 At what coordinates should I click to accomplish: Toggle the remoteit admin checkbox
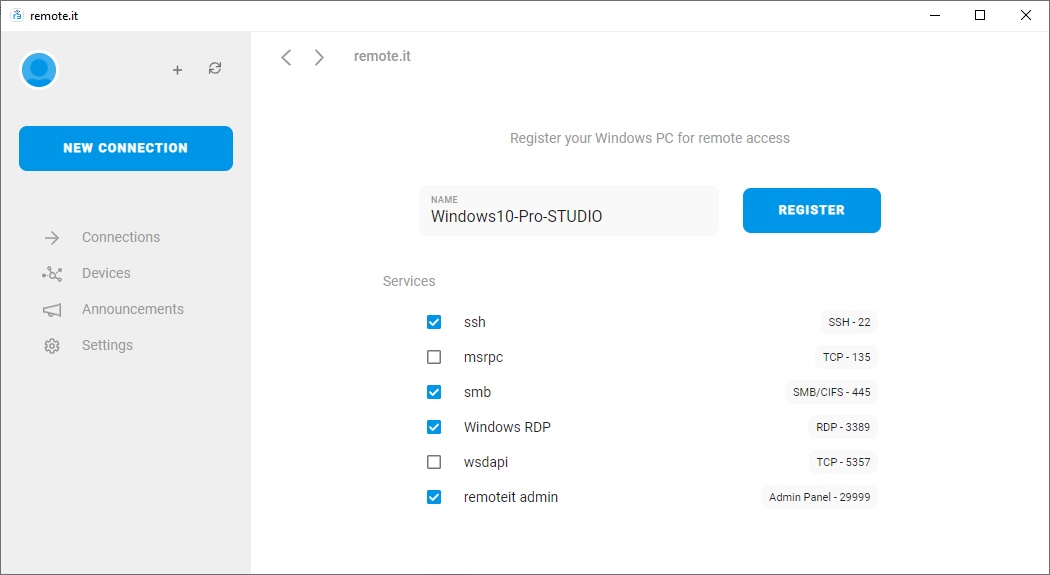(434, 497)
